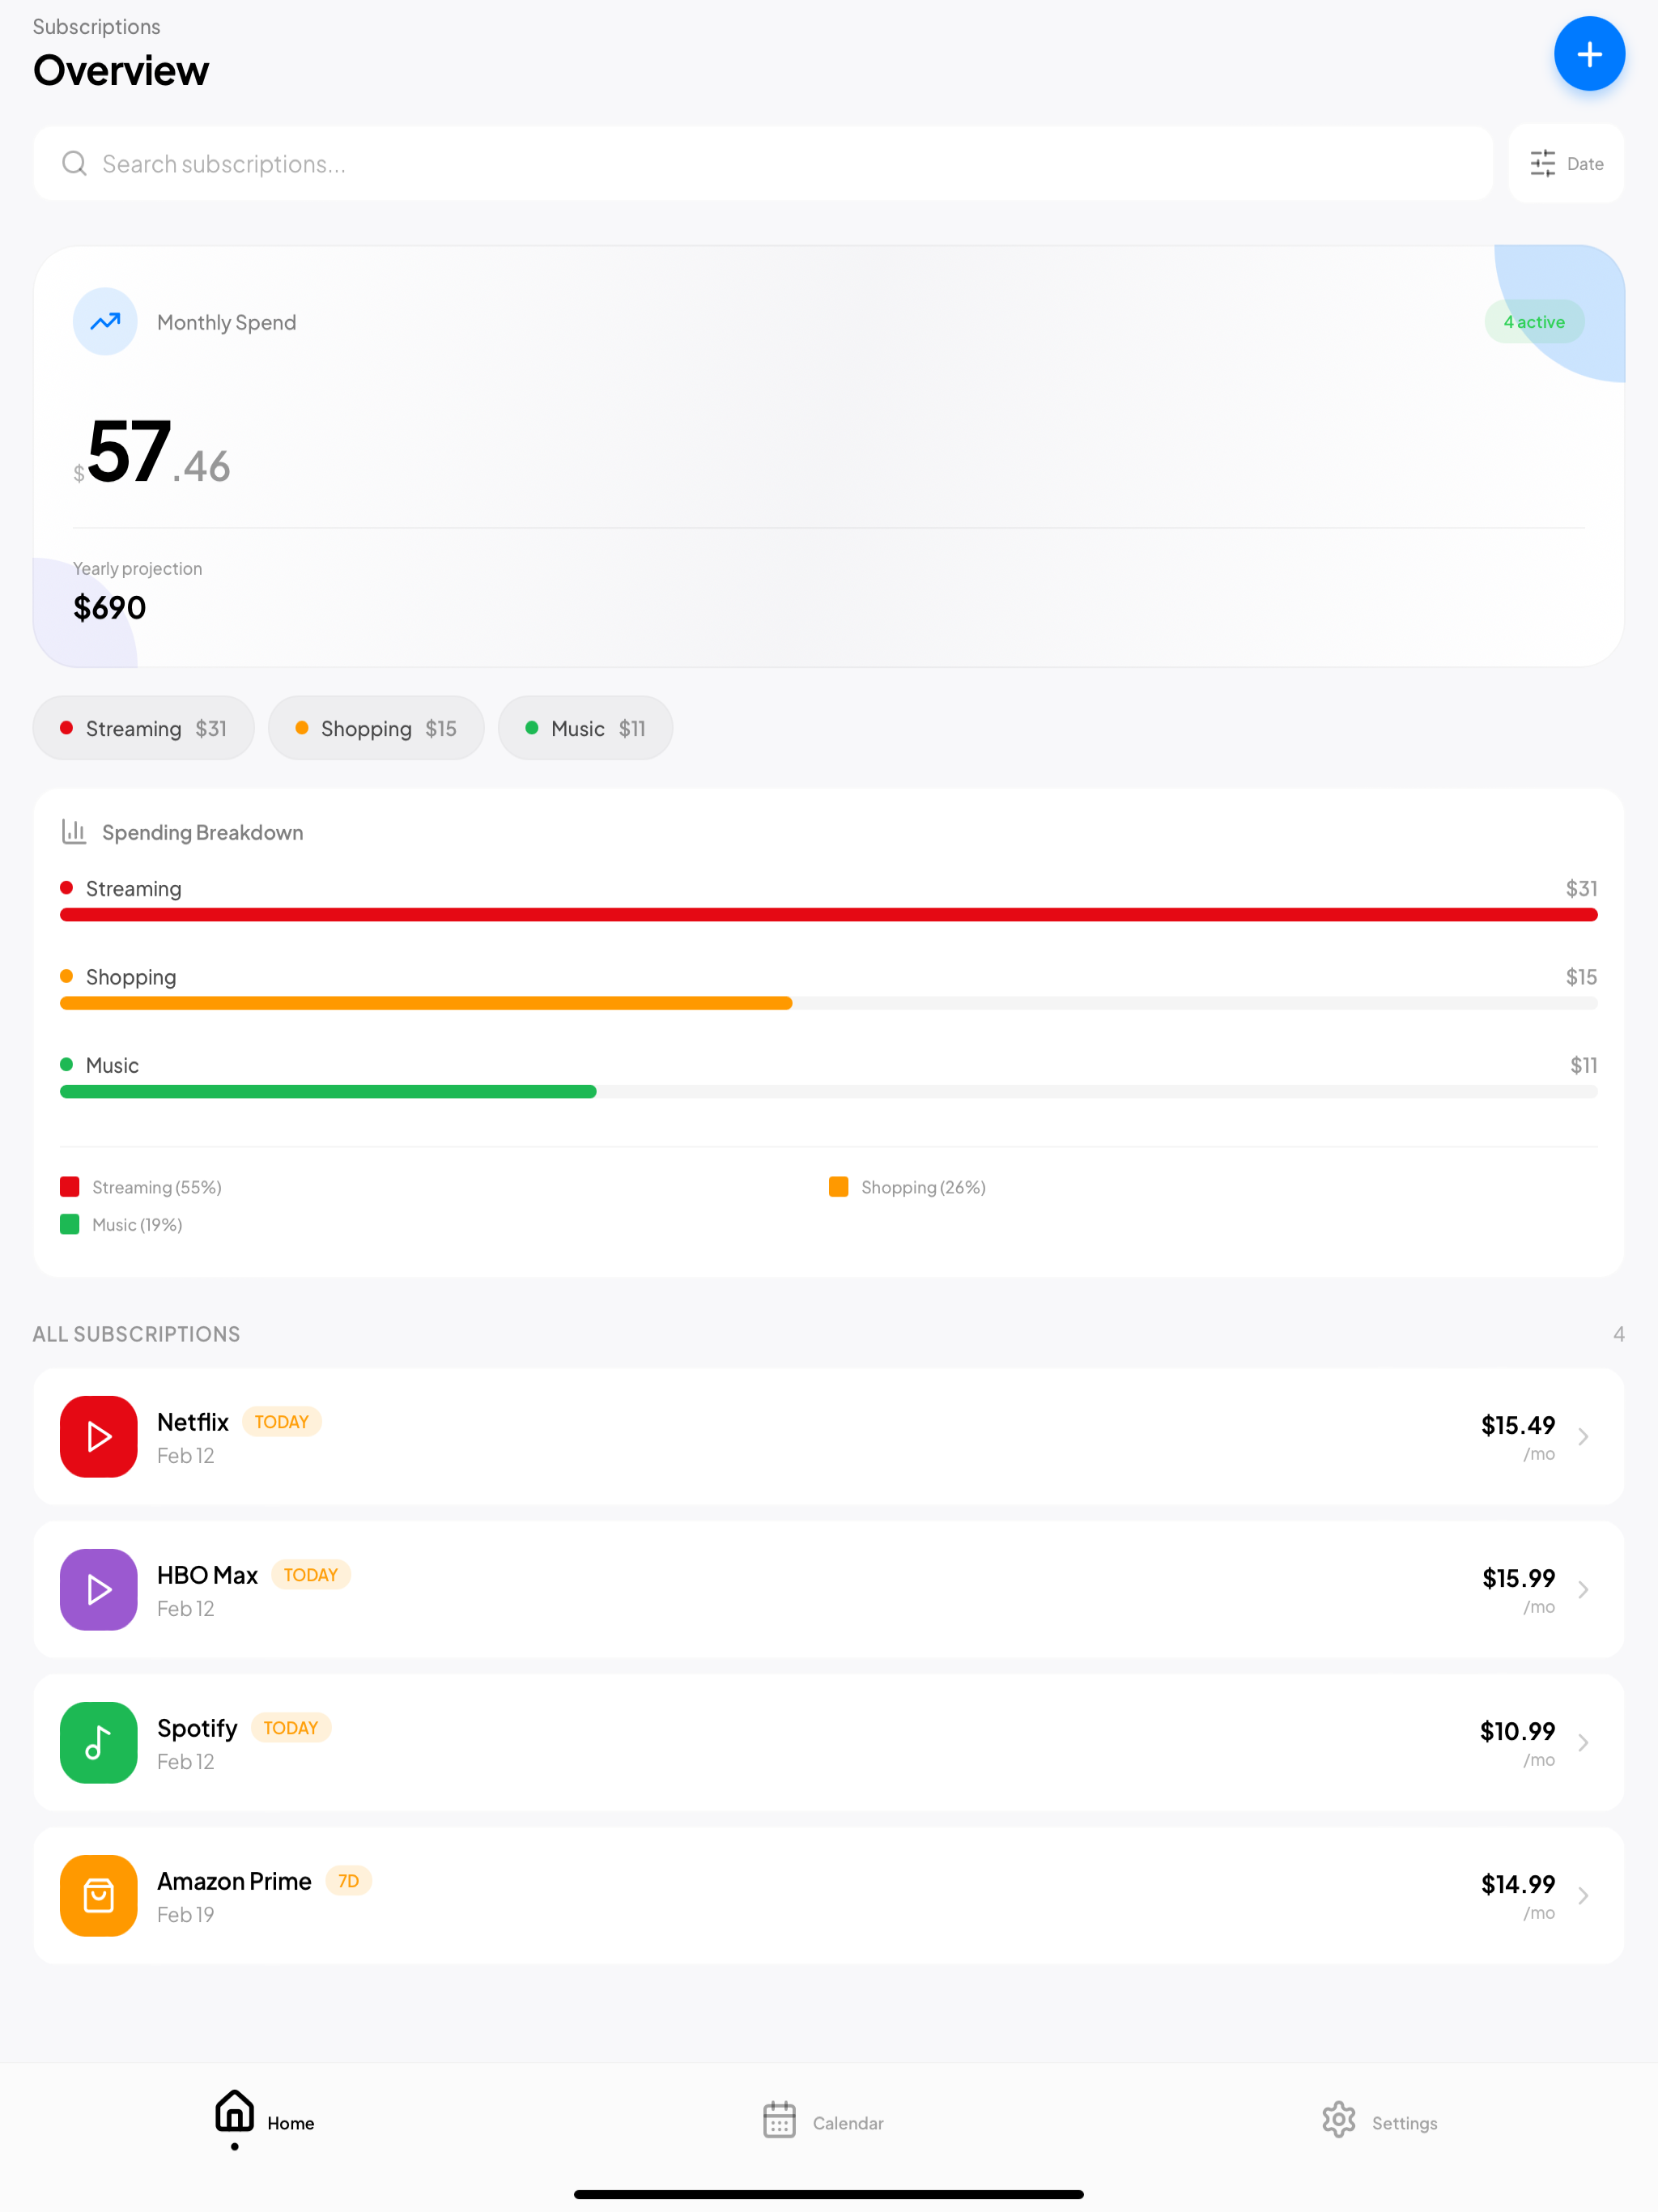Switch to the Calendar tab label
The height and width of the screenshot is (2212, 1658).
(848, 2123)
